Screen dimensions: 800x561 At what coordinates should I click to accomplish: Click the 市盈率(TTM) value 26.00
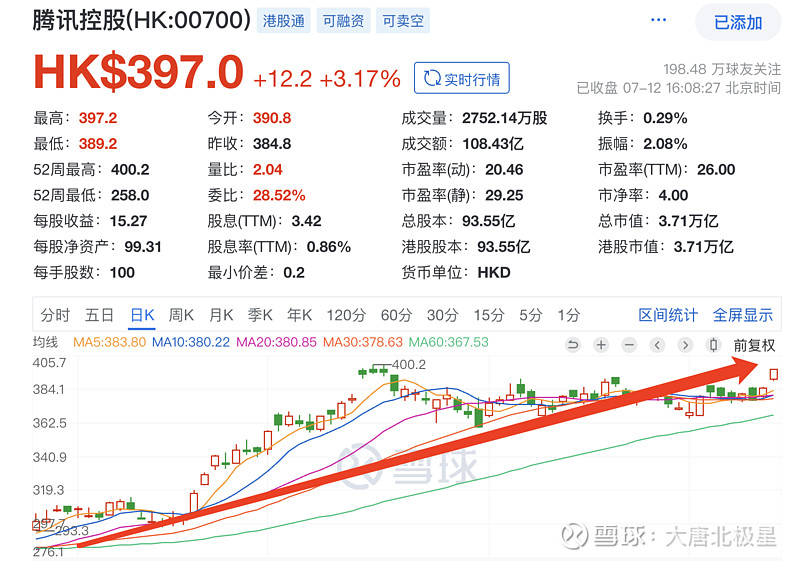(716, 170)
